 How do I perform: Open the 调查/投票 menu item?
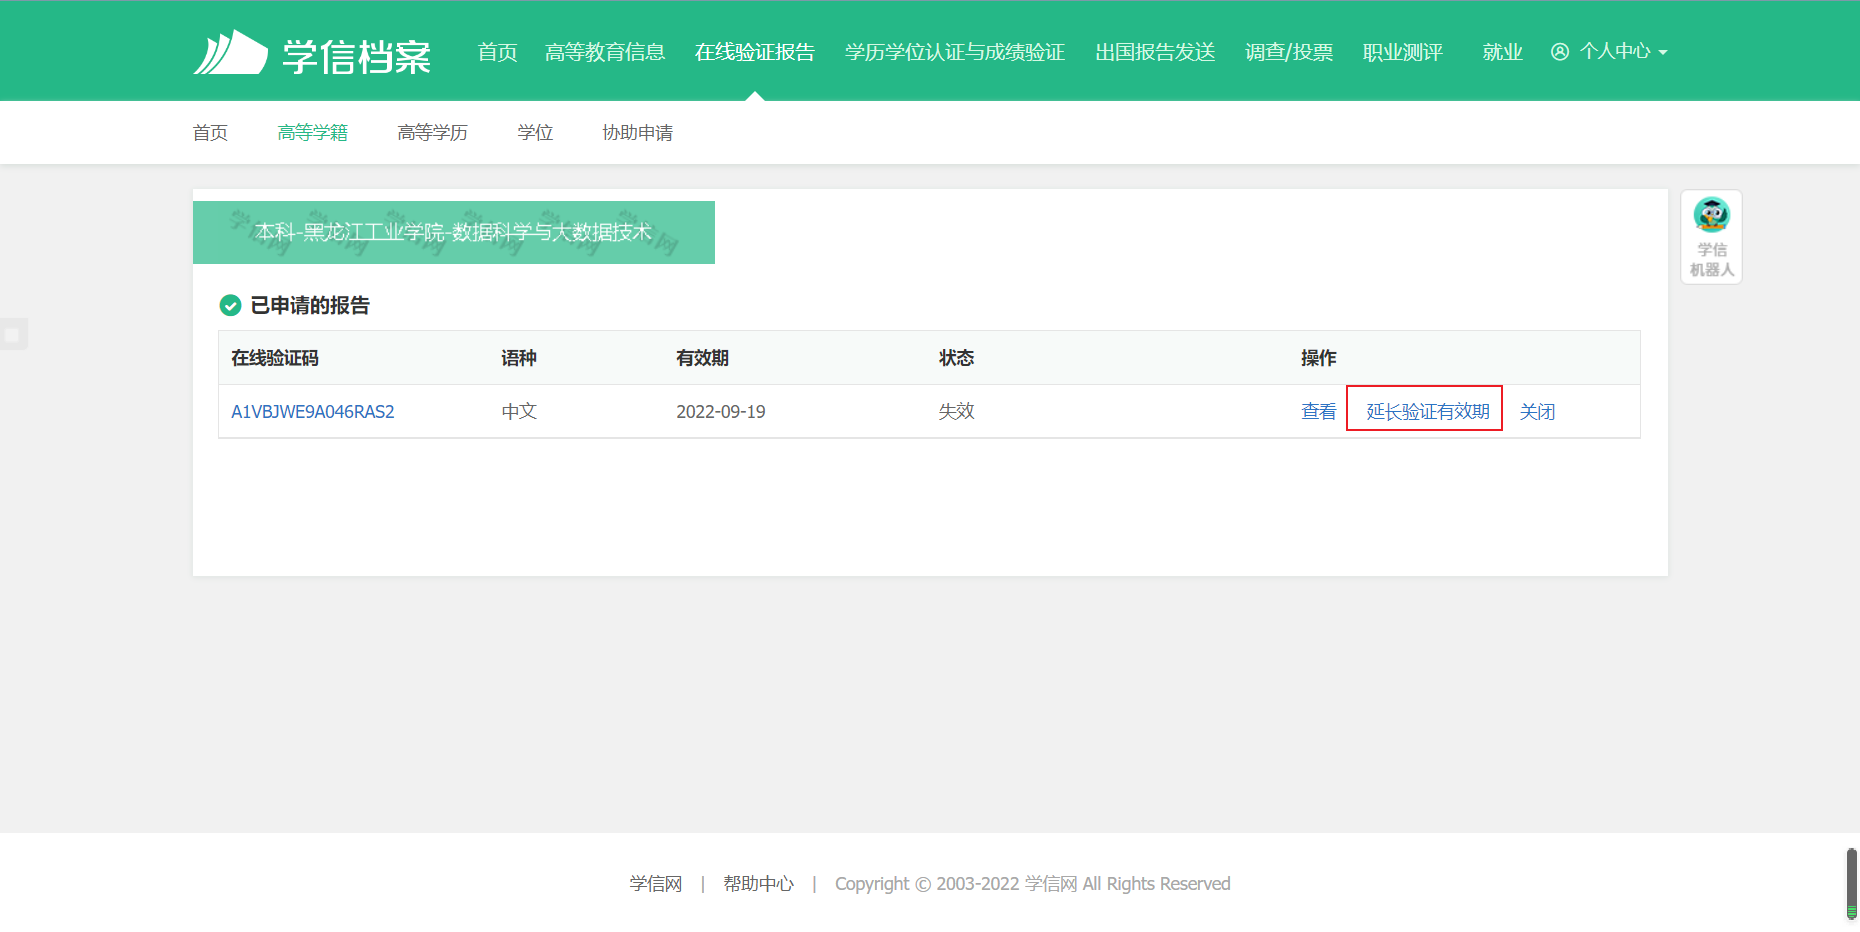pyautogui.click(x=1289, y=52)
